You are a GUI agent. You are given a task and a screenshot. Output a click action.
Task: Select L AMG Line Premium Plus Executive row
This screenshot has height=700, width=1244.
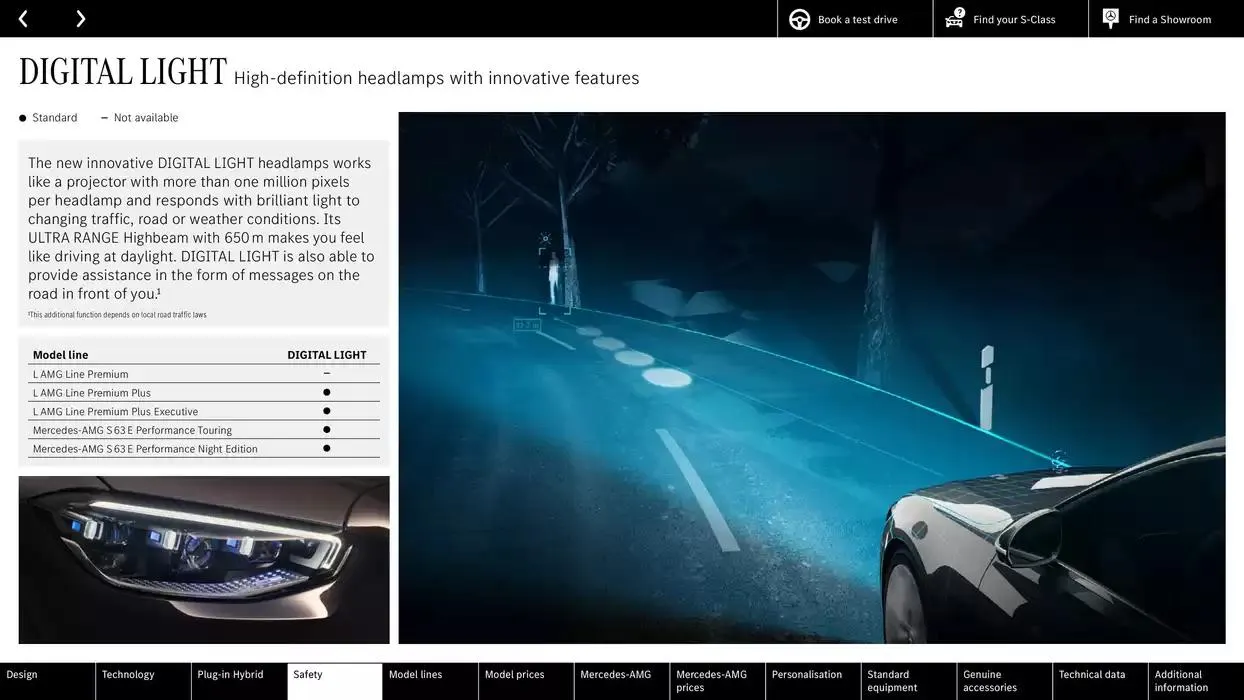(x=204, y=411)
